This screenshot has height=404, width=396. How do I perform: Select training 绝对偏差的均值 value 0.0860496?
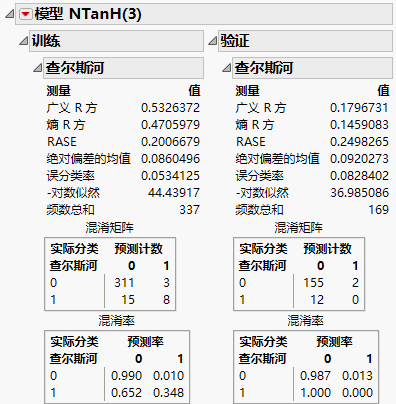pos(170,159)
